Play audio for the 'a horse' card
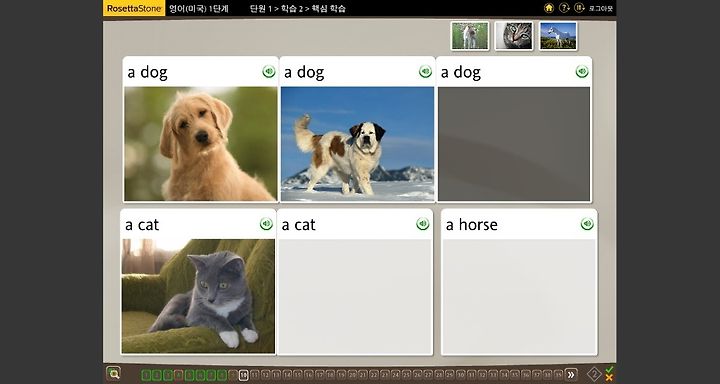Screen dimensions: 720x384 pos(587,224)
